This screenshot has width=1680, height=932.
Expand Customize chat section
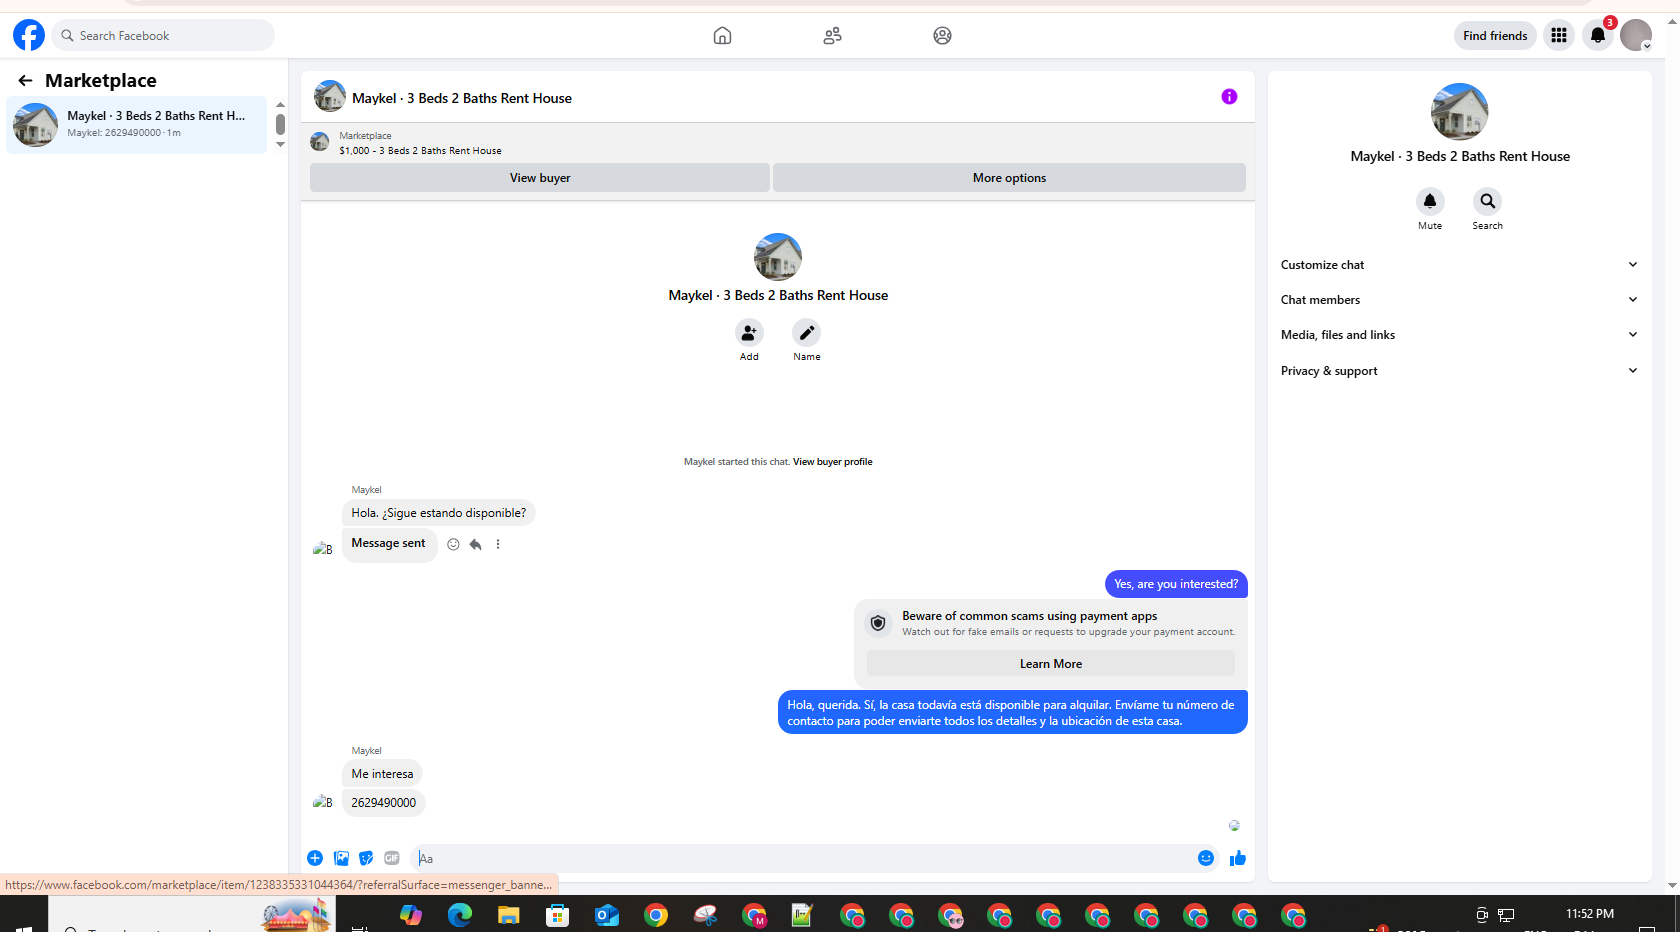[1460, 265]
